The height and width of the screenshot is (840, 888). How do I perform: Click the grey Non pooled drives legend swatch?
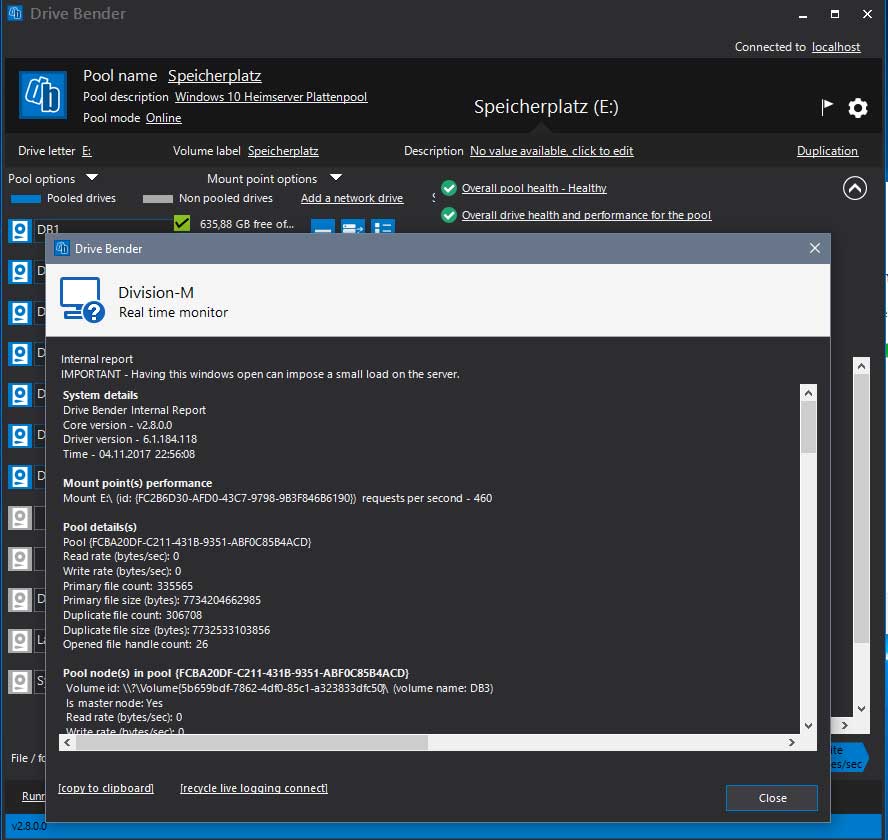tap(158, 199)
